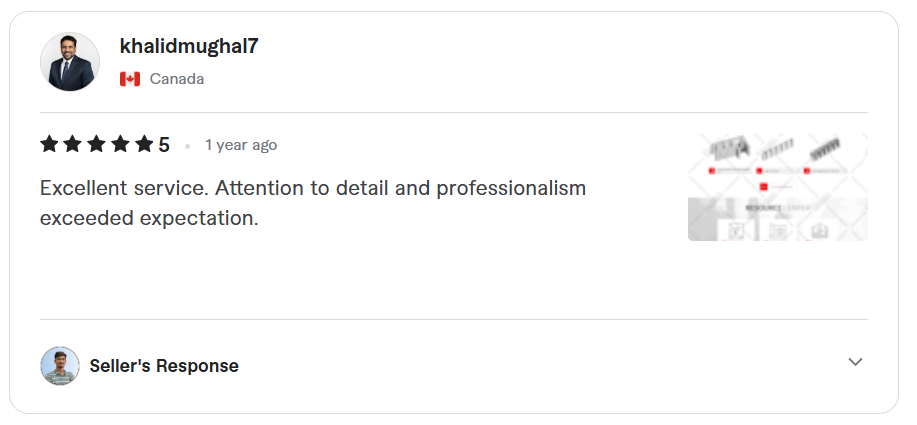
Task: Click the second rating star
Action: click(x=73, y=145)
